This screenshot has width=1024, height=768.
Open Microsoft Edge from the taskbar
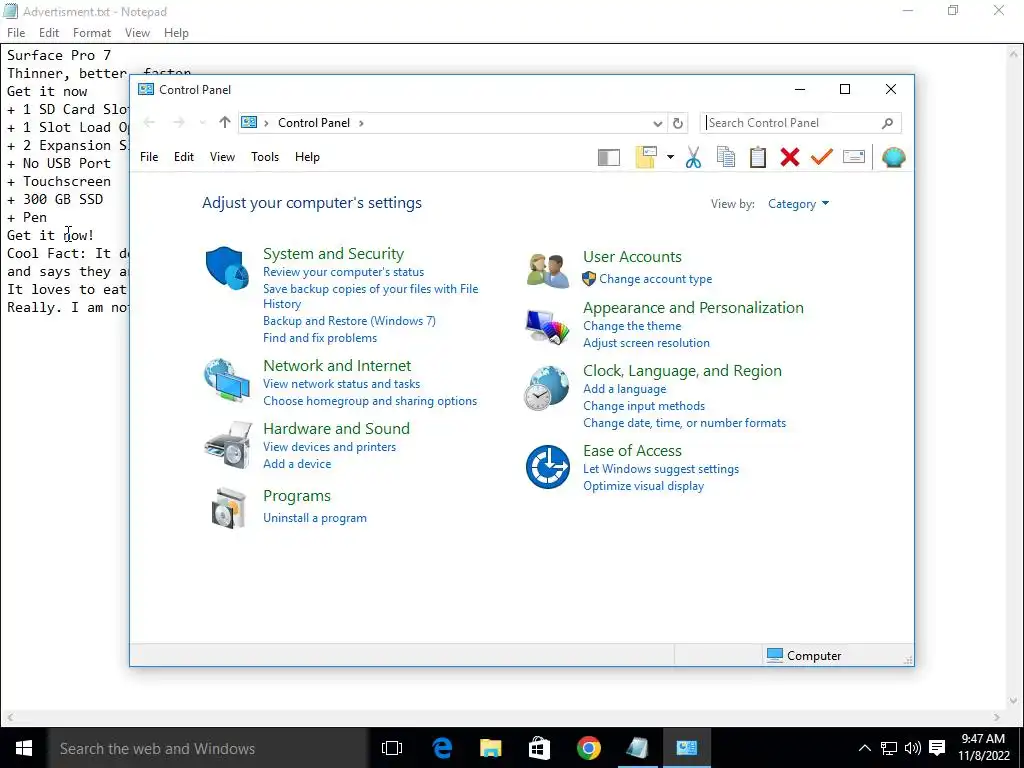pos(441,748)
